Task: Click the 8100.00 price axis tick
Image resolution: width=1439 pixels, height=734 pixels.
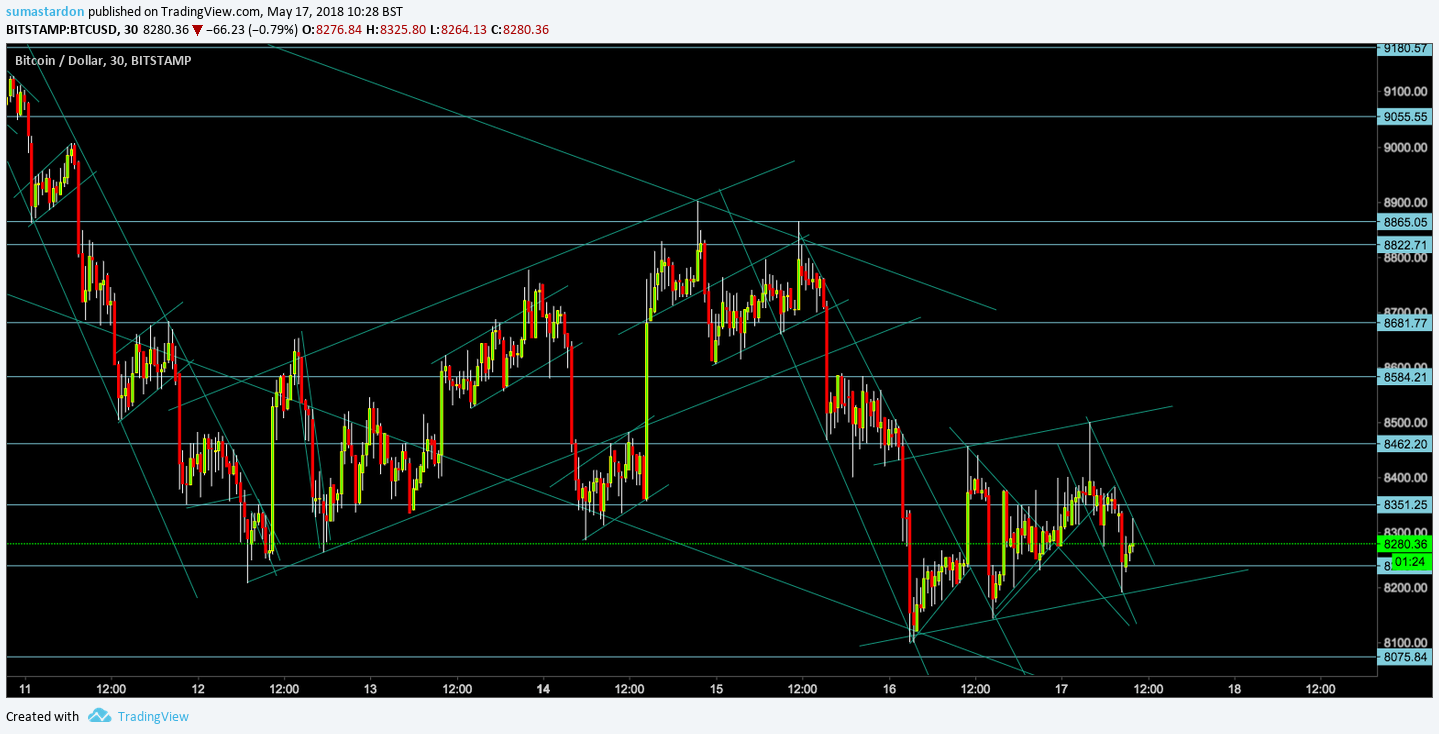Action: coord(1404,642)
